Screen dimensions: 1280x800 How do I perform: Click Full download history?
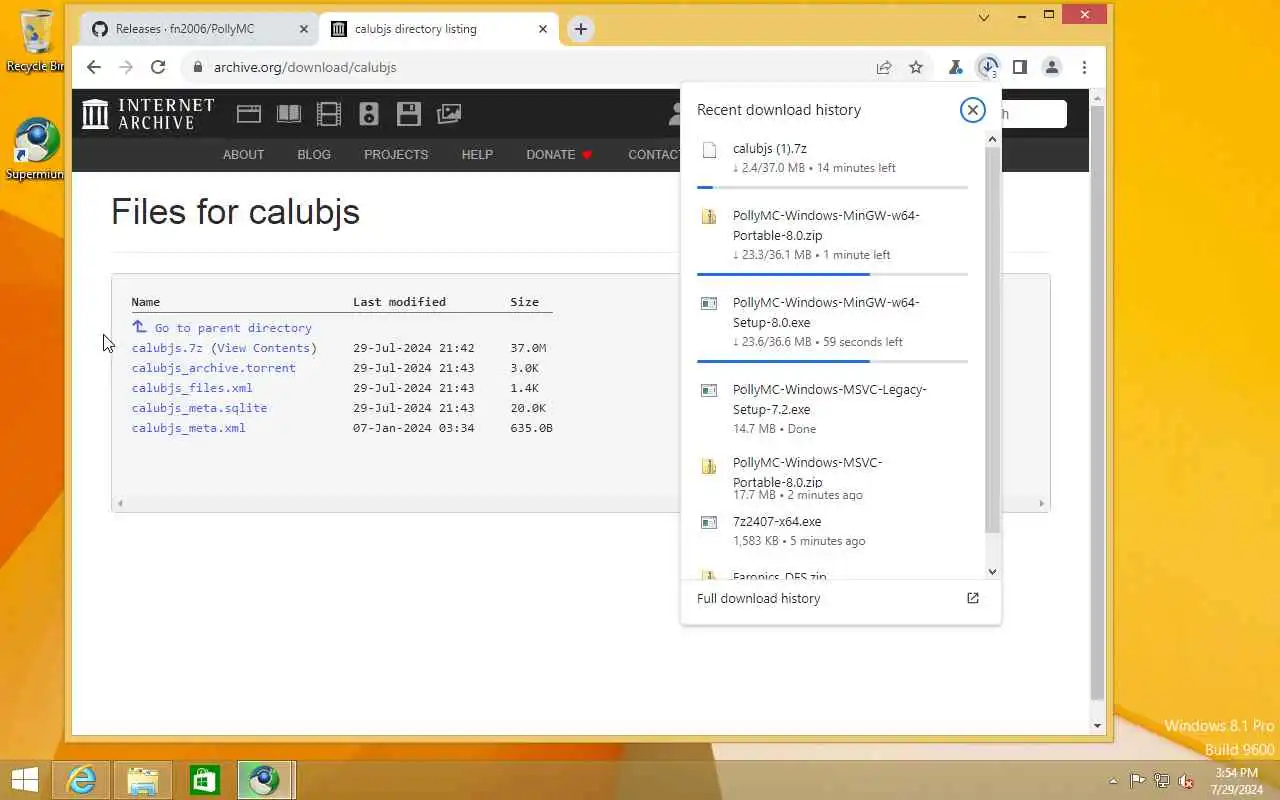tap(758, 598)
